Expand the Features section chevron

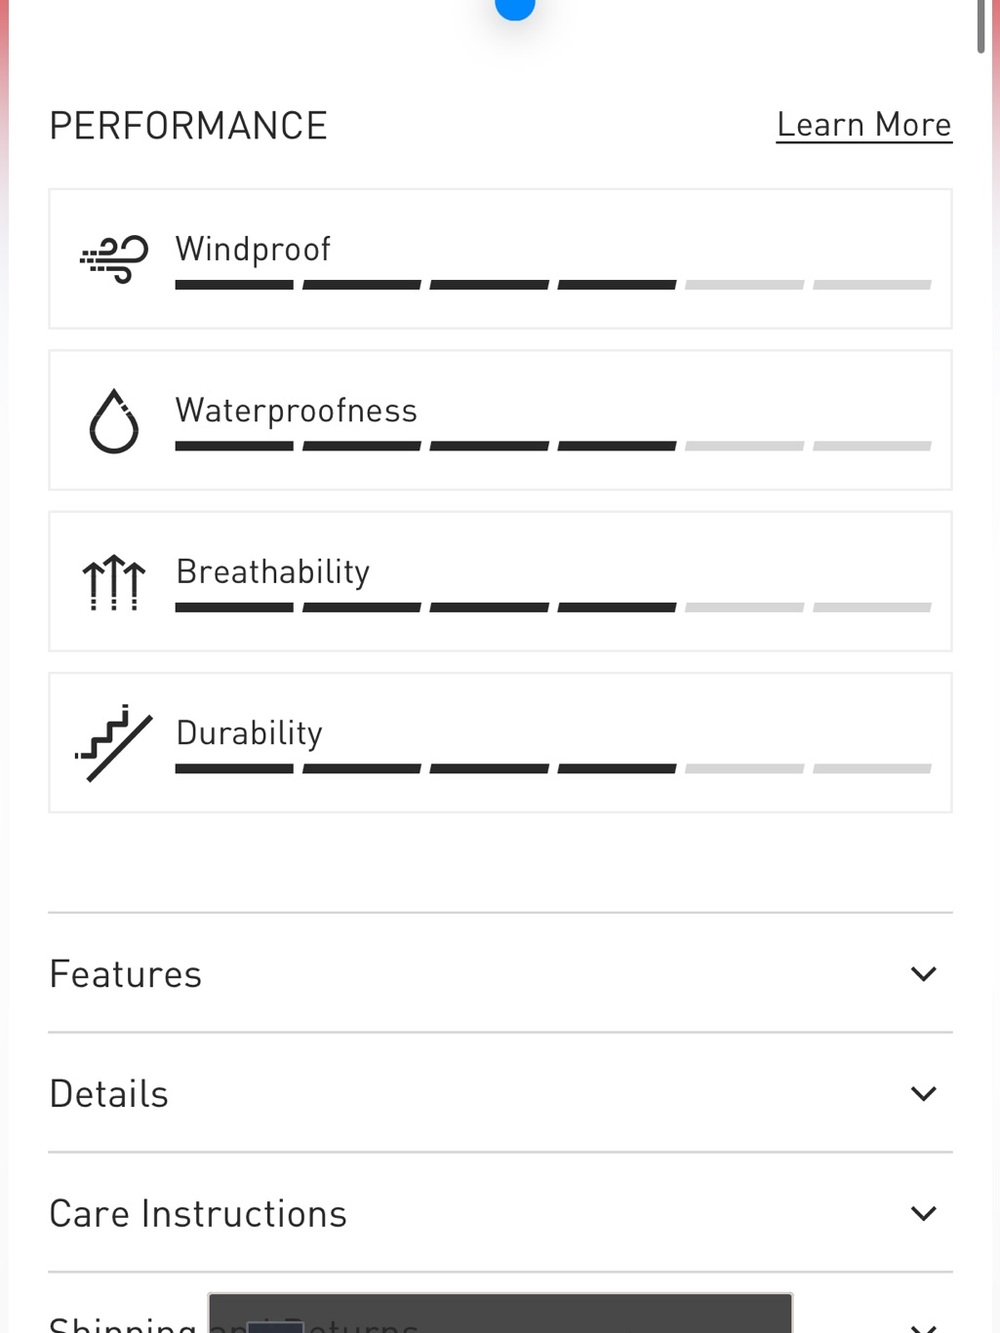pos(924,973)
